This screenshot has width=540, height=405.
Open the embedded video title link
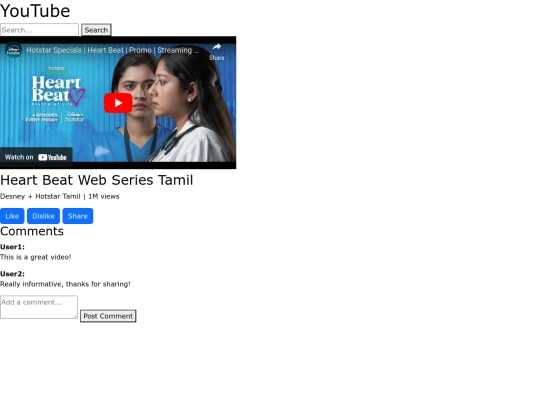click(112, 50)
